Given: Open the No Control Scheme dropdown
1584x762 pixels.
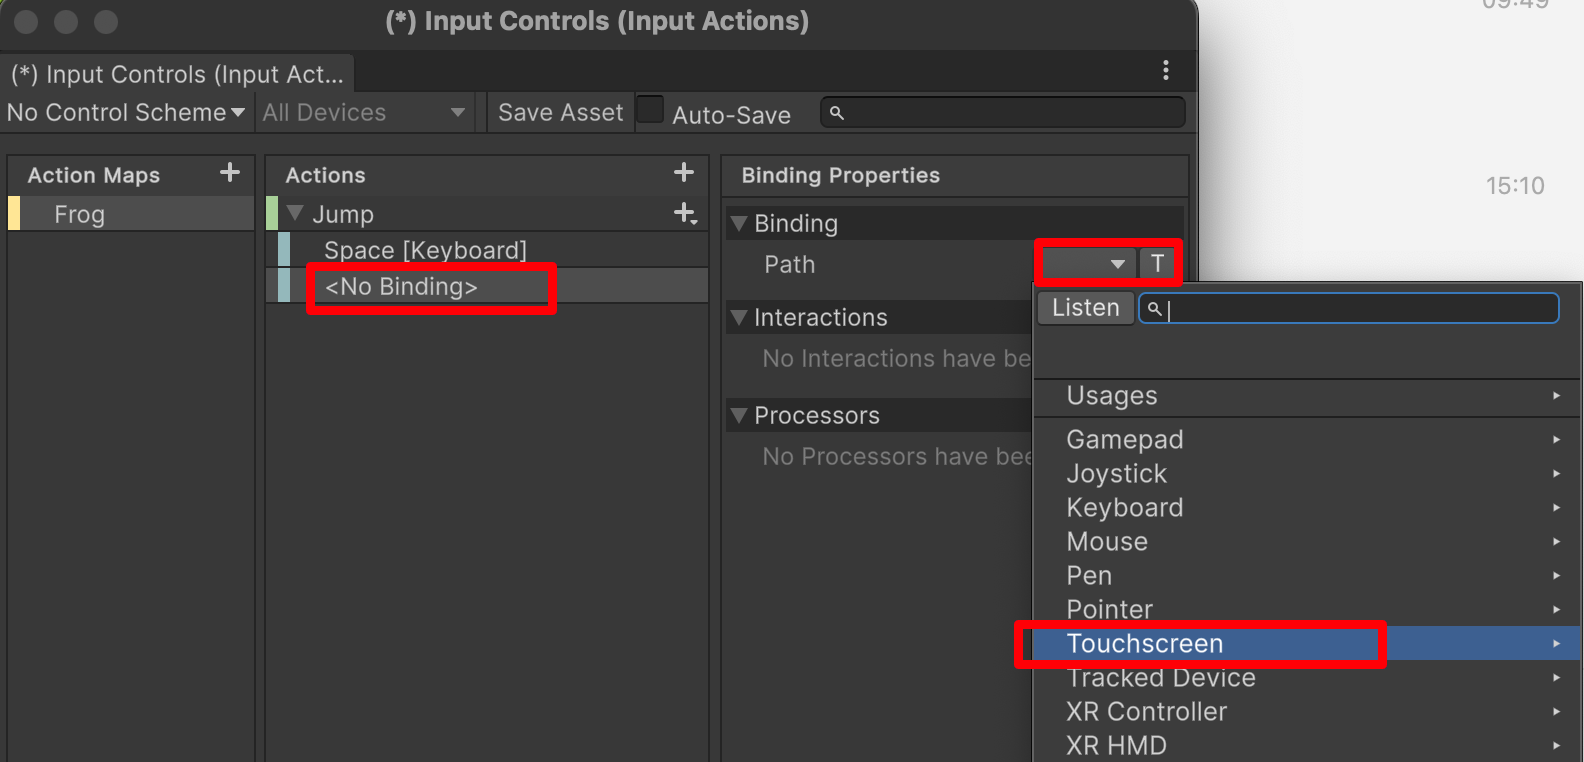Looking at the screenshot, I should (126, 113).
